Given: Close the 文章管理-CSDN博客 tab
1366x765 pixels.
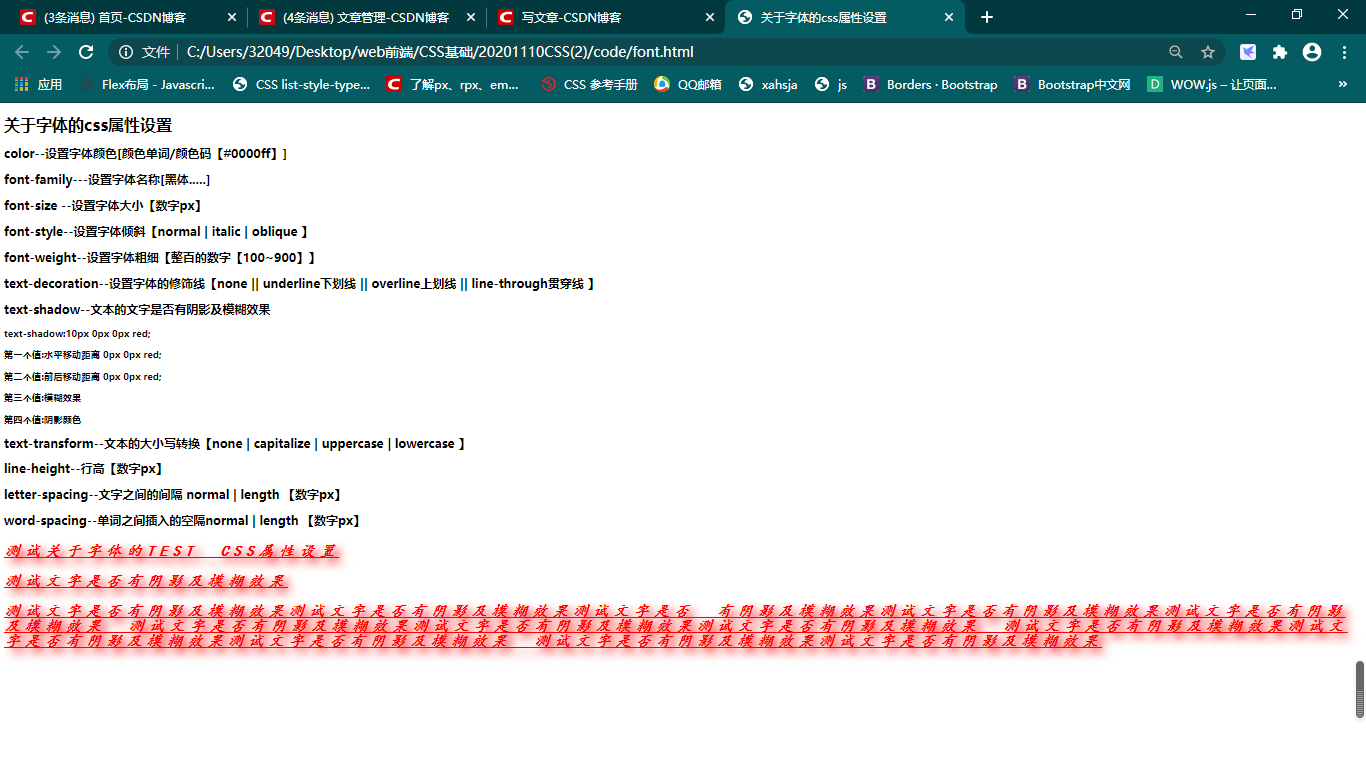Looking at the screenshot, I should [471, 18].
